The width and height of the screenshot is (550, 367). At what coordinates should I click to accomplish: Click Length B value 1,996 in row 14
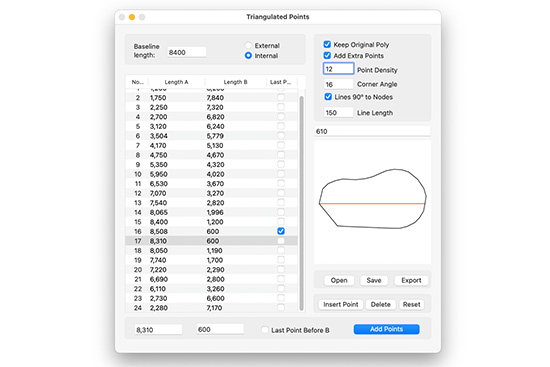tap(215, 212)
